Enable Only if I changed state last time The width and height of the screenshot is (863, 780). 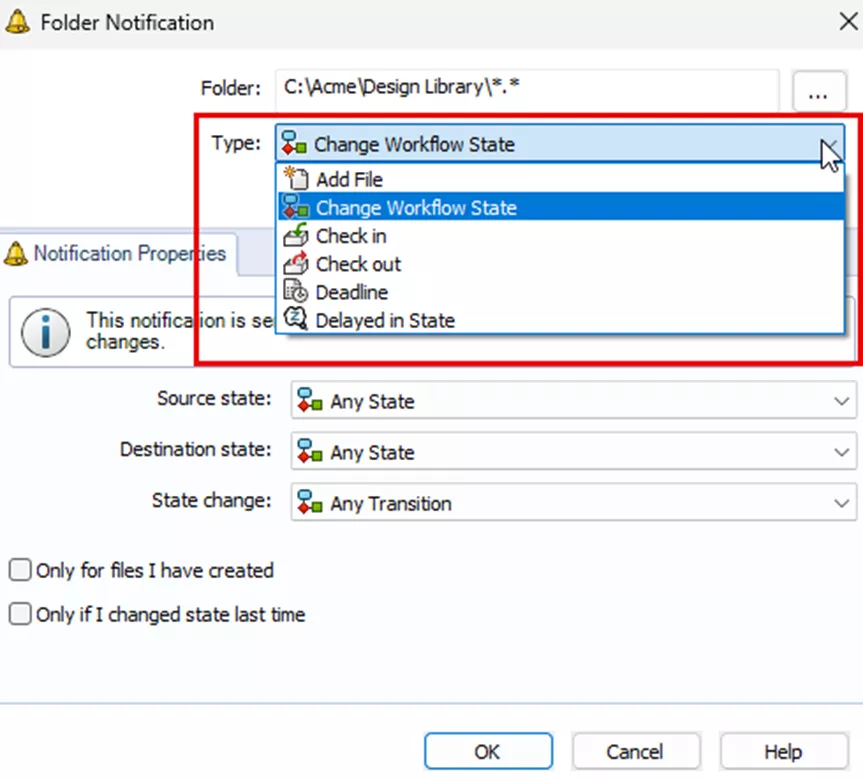coord(20,614)
